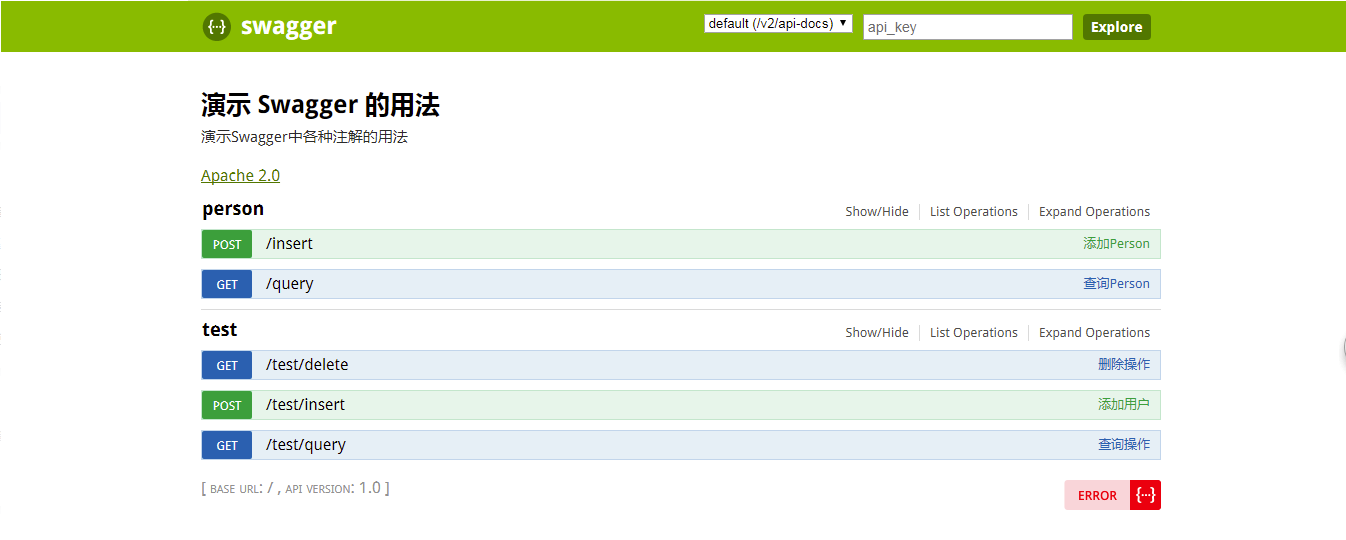Focus the api_key input field
This screenshot has height=540, width=1346.
tap(968, 27)
